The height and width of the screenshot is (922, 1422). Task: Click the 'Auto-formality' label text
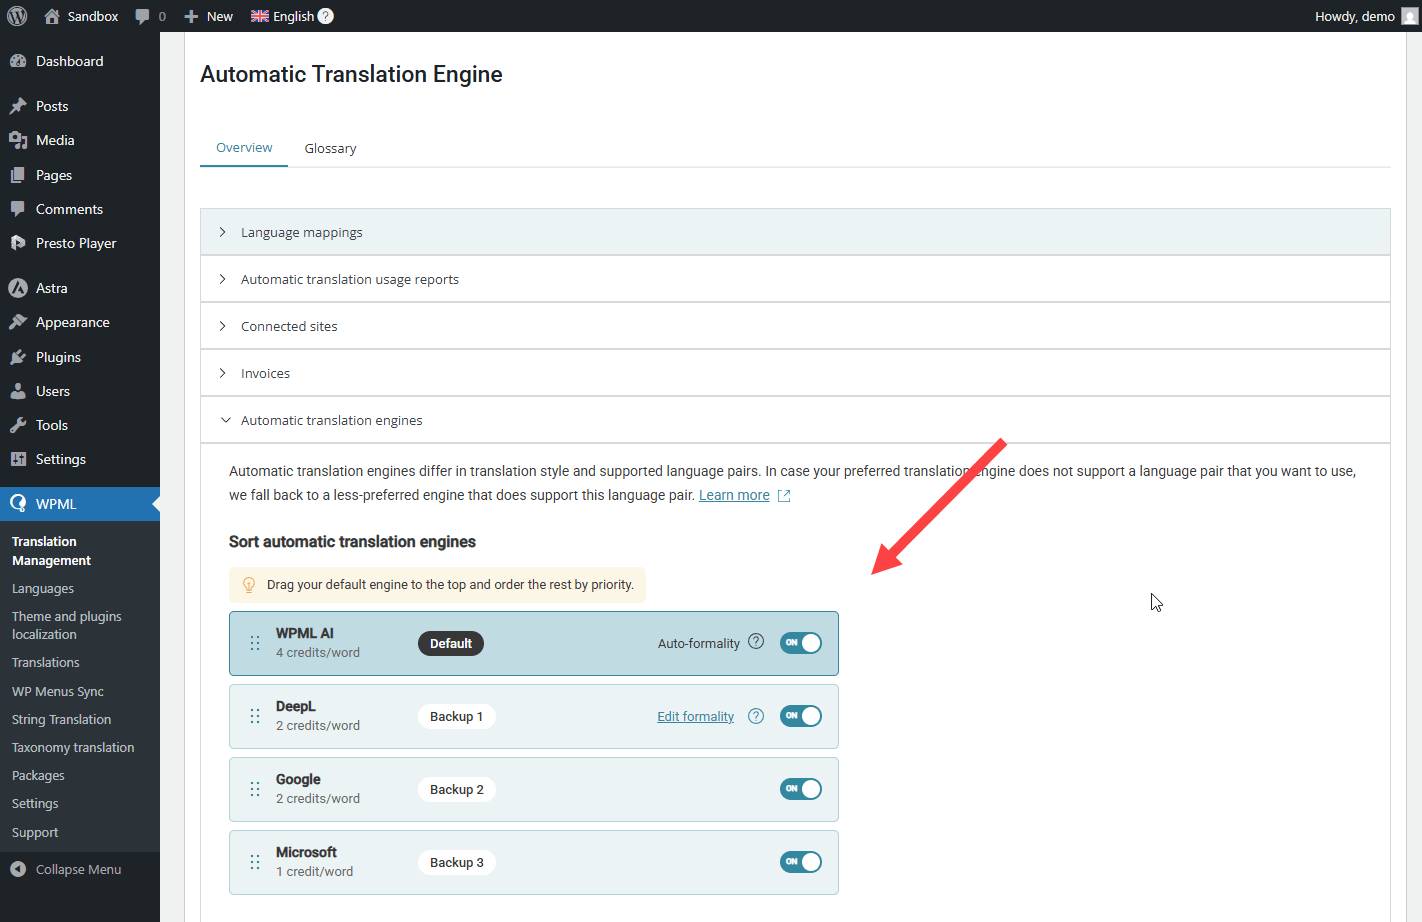[x=699, y=644]
